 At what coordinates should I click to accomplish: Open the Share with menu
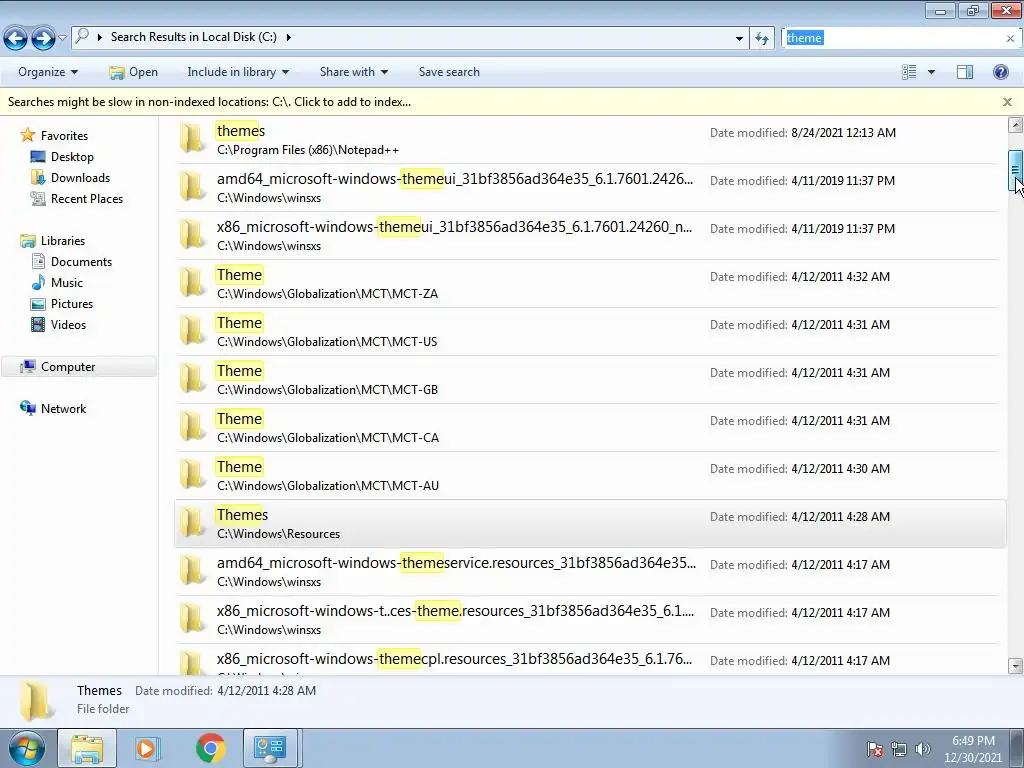(353, 72)
